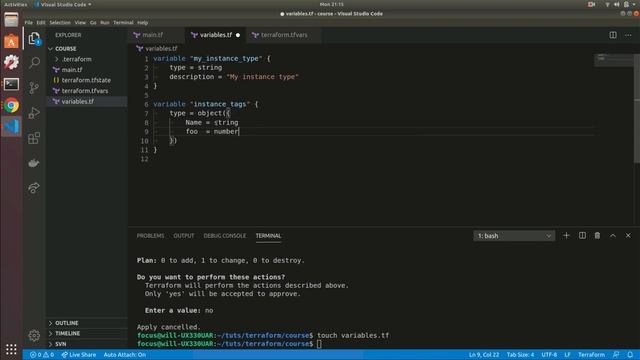Open notifications bell in status bar
The height and width of the screenshot is (360, 640).
click(630, 355)
